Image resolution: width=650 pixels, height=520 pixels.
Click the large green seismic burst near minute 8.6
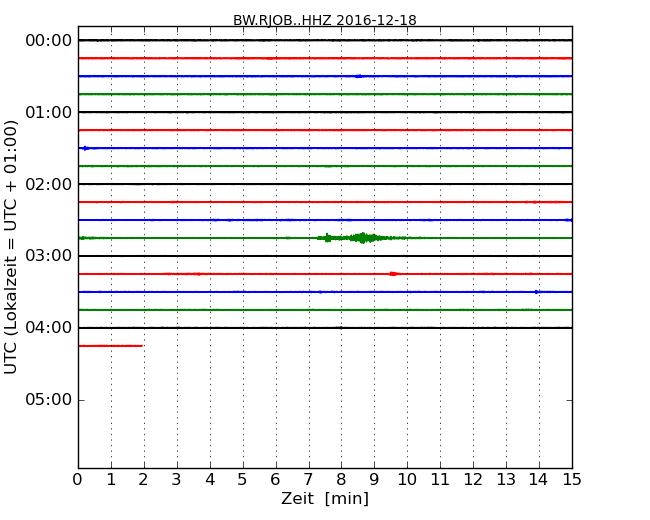pos(363,238)
